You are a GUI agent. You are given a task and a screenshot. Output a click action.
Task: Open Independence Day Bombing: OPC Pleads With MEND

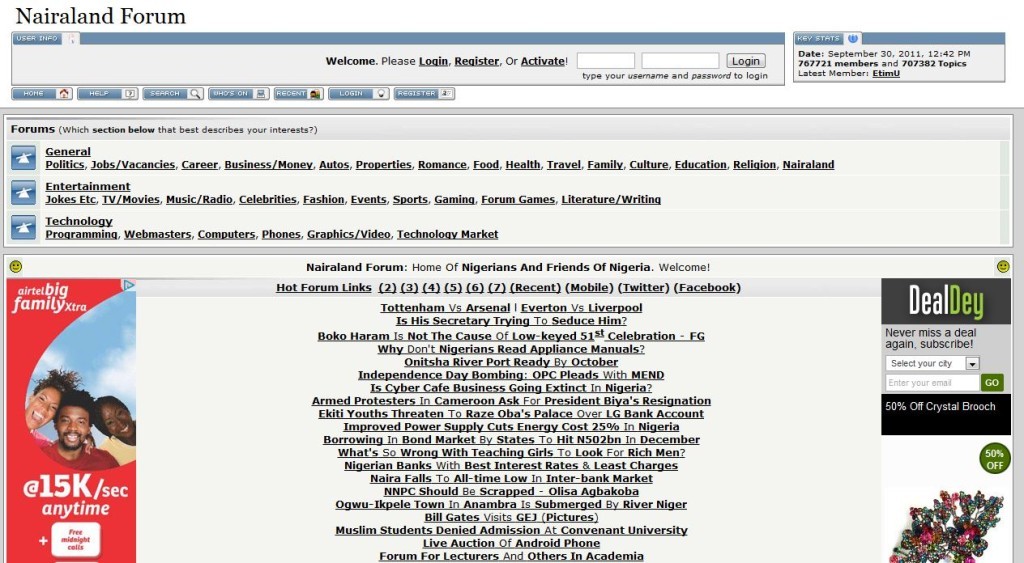511,375
